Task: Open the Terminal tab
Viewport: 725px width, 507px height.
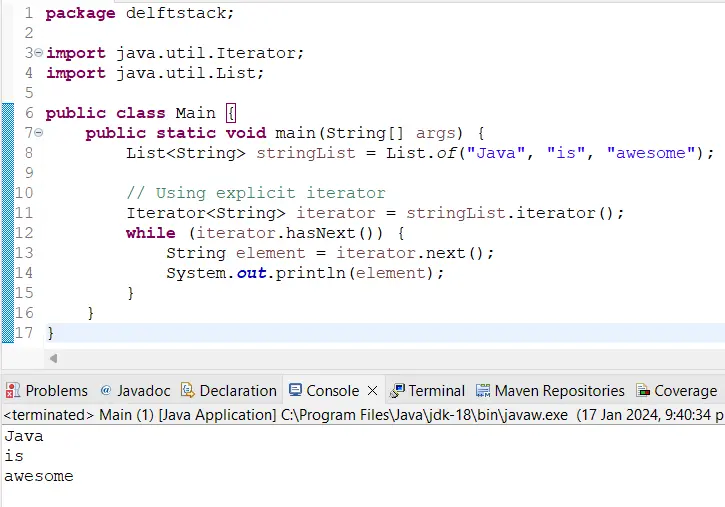Action: (x=437, y=391)
